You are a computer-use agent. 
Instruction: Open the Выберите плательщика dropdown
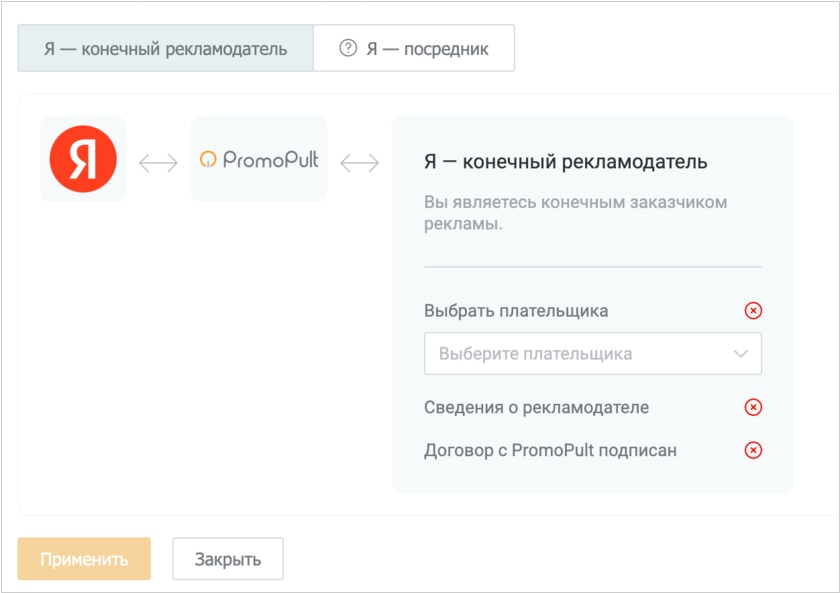pyautogui.click(x=592, y=354)
